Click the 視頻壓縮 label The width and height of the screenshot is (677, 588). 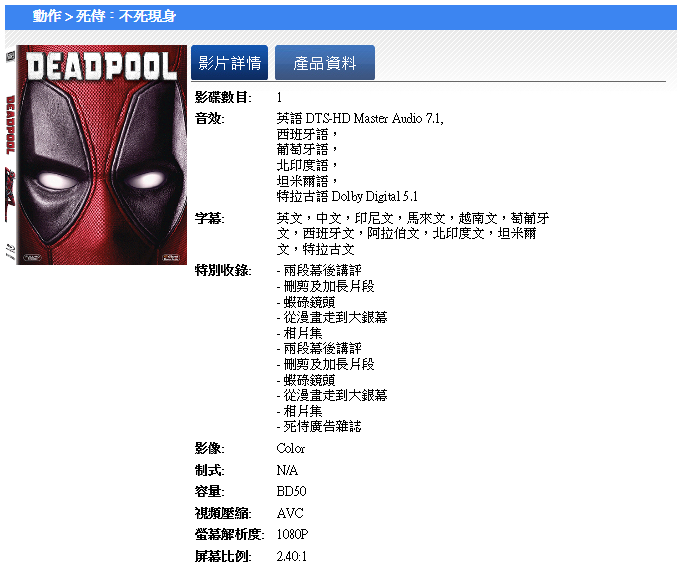point(223,513)
